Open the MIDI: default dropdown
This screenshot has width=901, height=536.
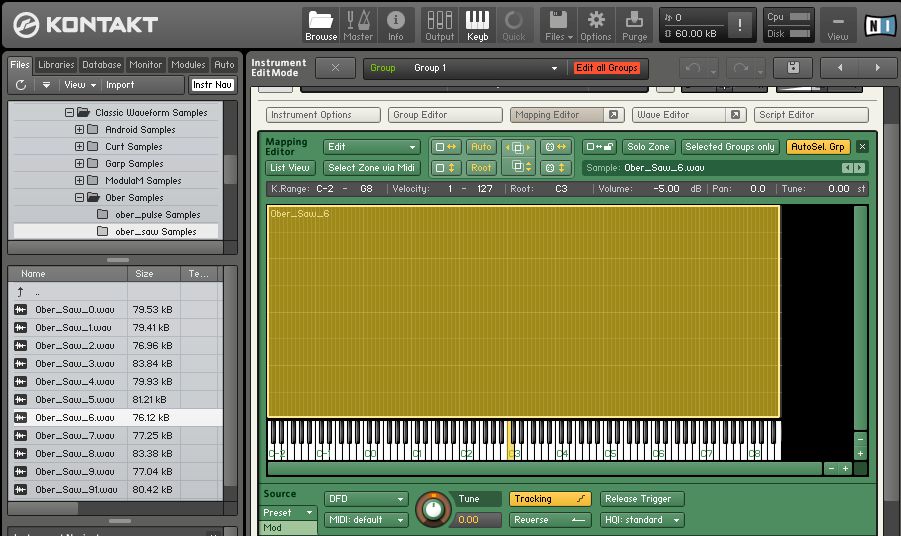366,520
